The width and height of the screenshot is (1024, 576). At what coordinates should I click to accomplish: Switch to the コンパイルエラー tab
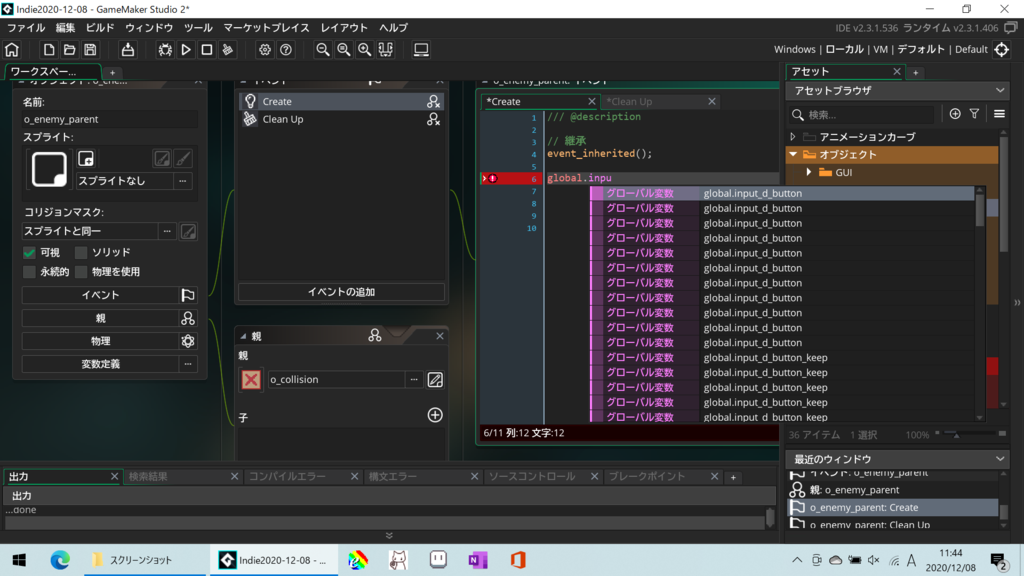(287, 477)
